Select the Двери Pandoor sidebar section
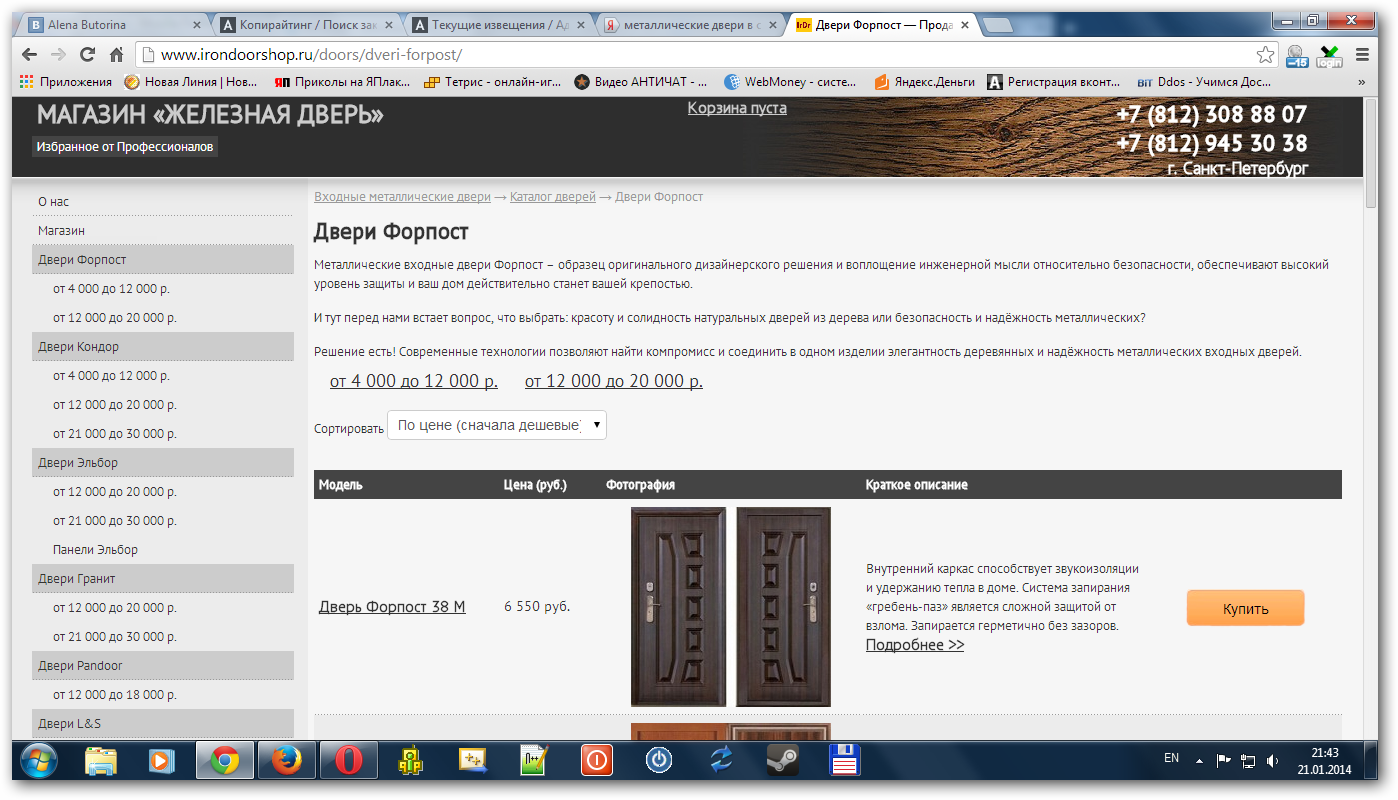 point(163,665)
